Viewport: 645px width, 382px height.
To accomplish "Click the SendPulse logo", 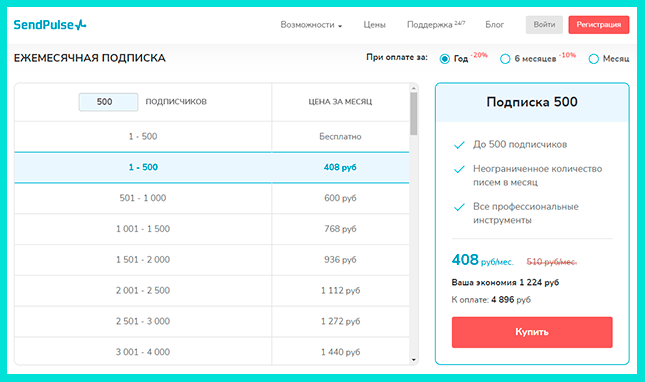I will 50,25.
